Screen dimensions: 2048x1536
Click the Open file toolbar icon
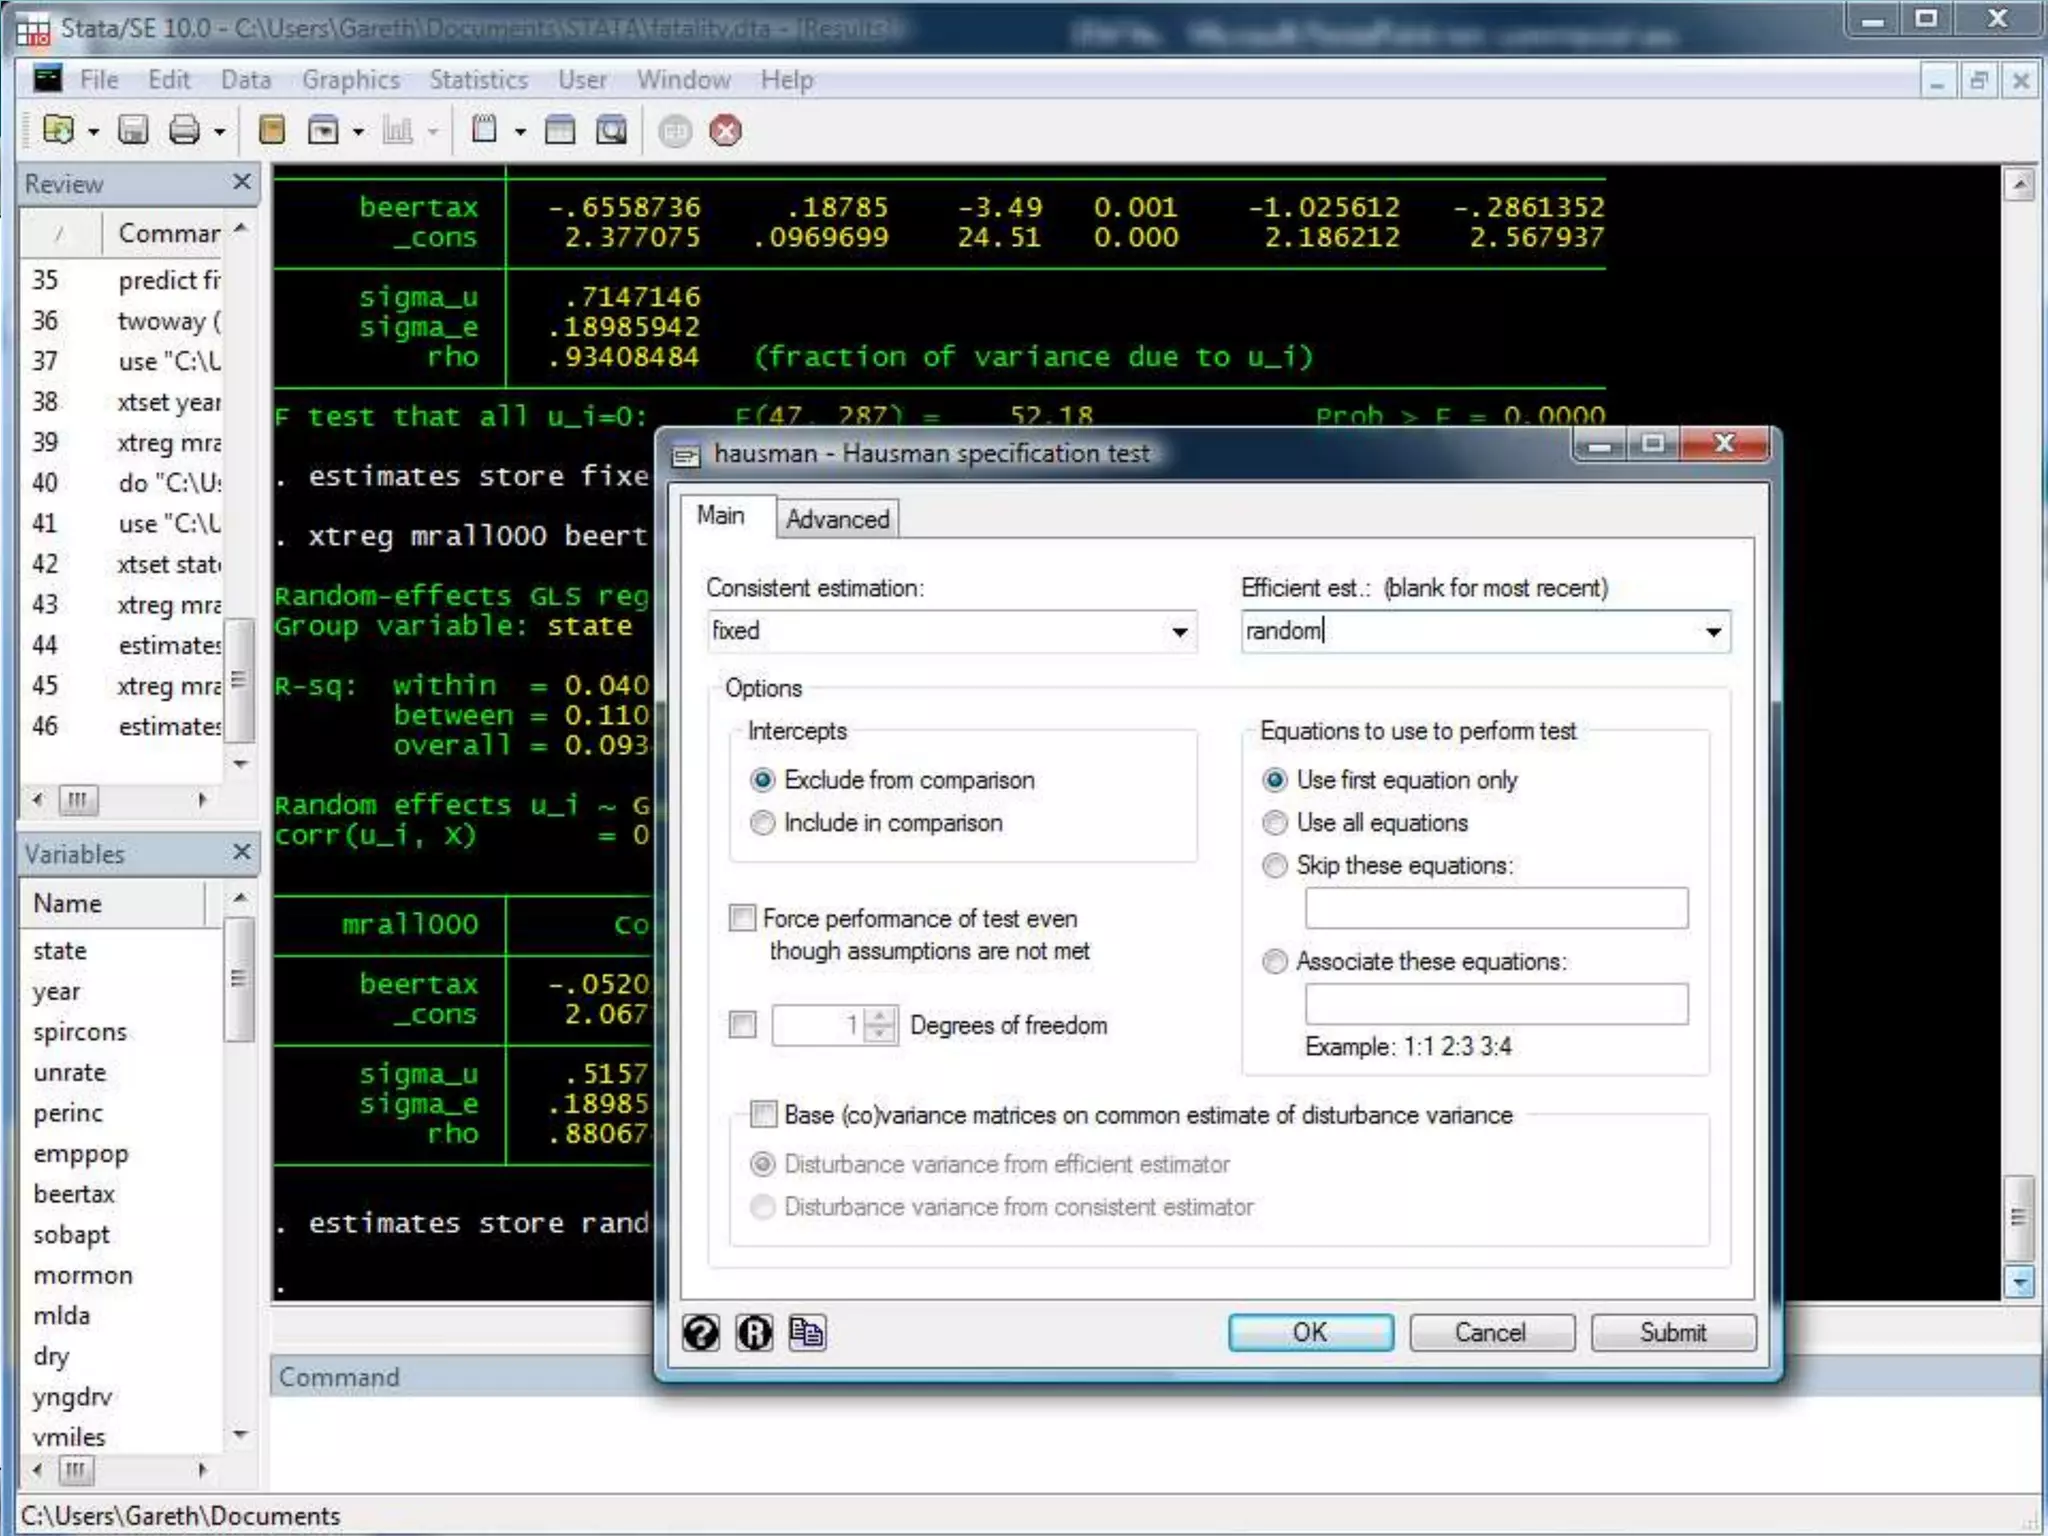point(58,130)
